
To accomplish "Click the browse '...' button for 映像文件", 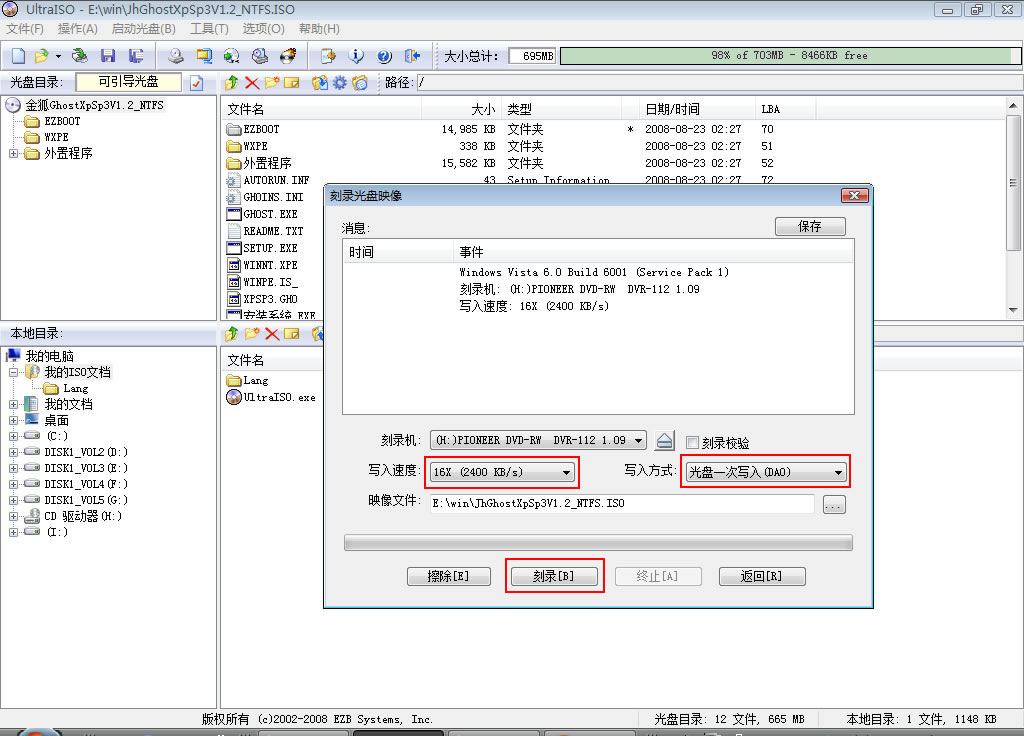I will [x=834, y=504].
